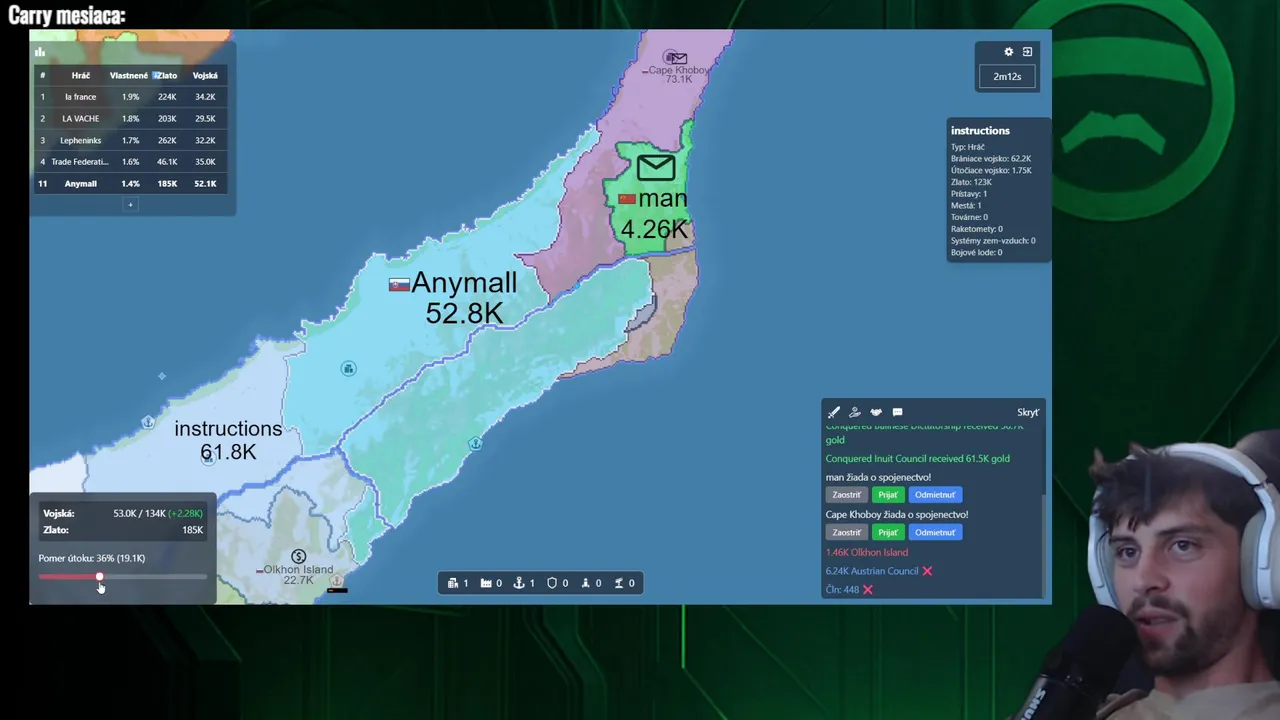Image resolution: width=1280 pixels, height=720 pixels.
Task: Select Trade Federati... leaderboard row
Action: [x=130, y=161]
